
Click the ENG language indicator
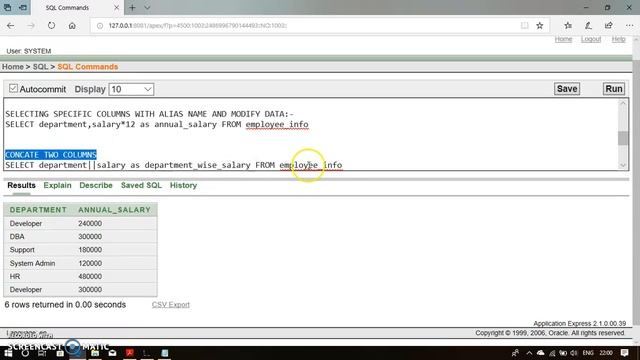click(x=588, y=353)
